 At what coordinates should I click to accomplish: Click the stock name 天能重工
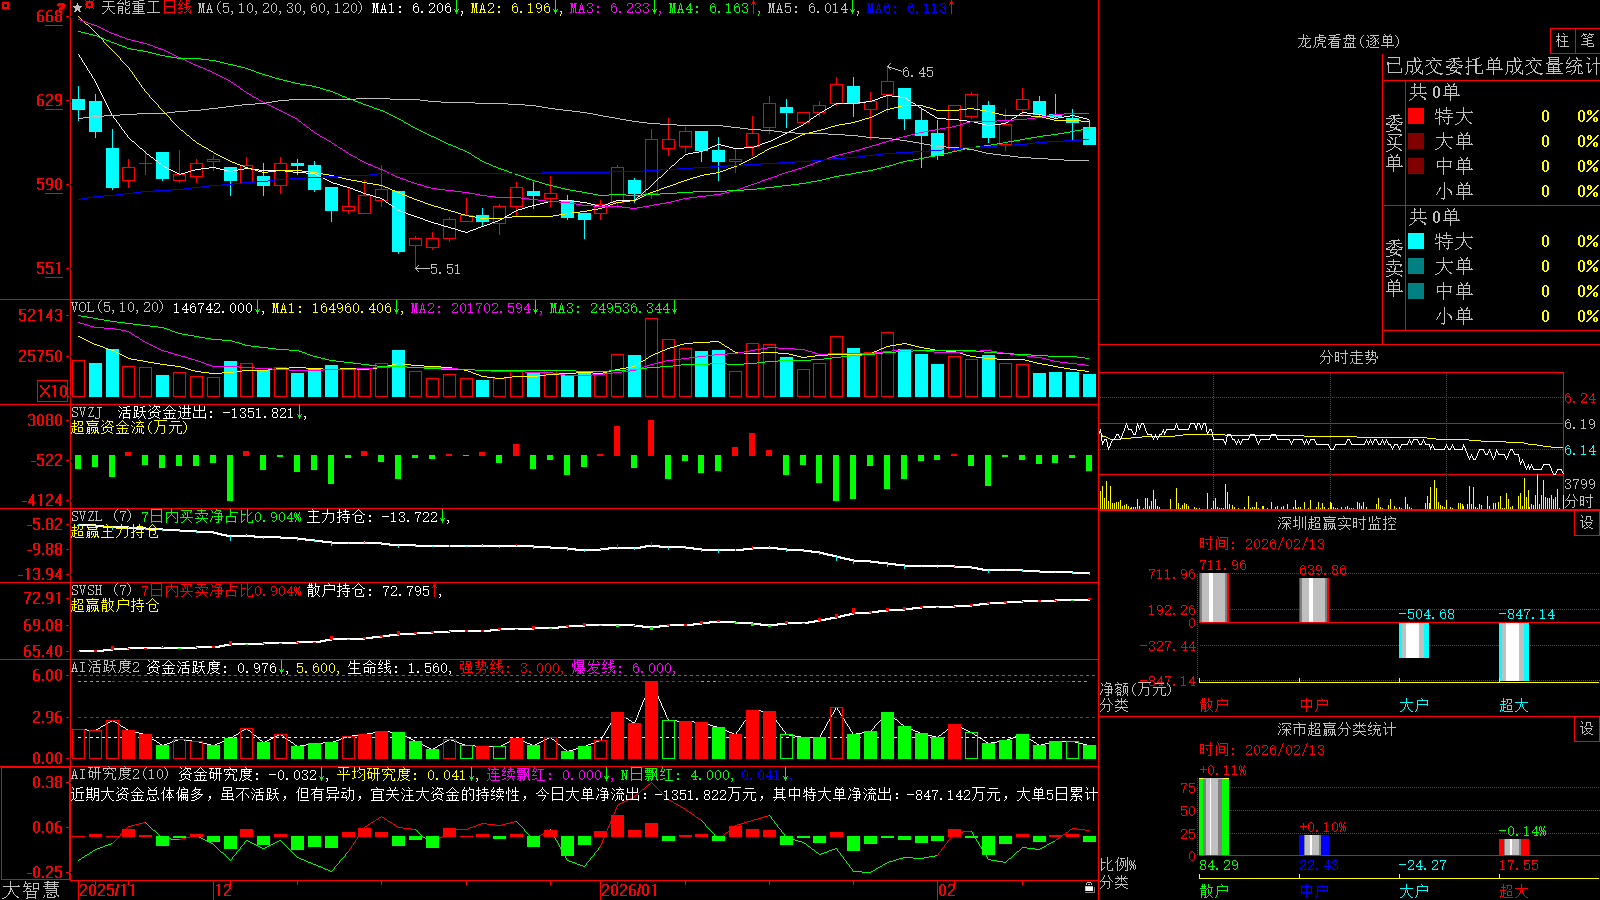click(130, 8)
